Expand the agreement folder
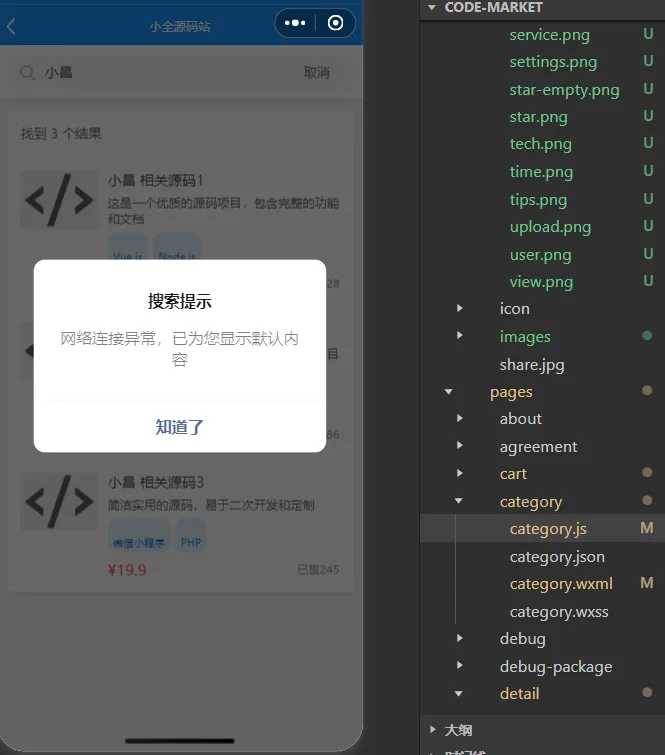 pos(459,446)
